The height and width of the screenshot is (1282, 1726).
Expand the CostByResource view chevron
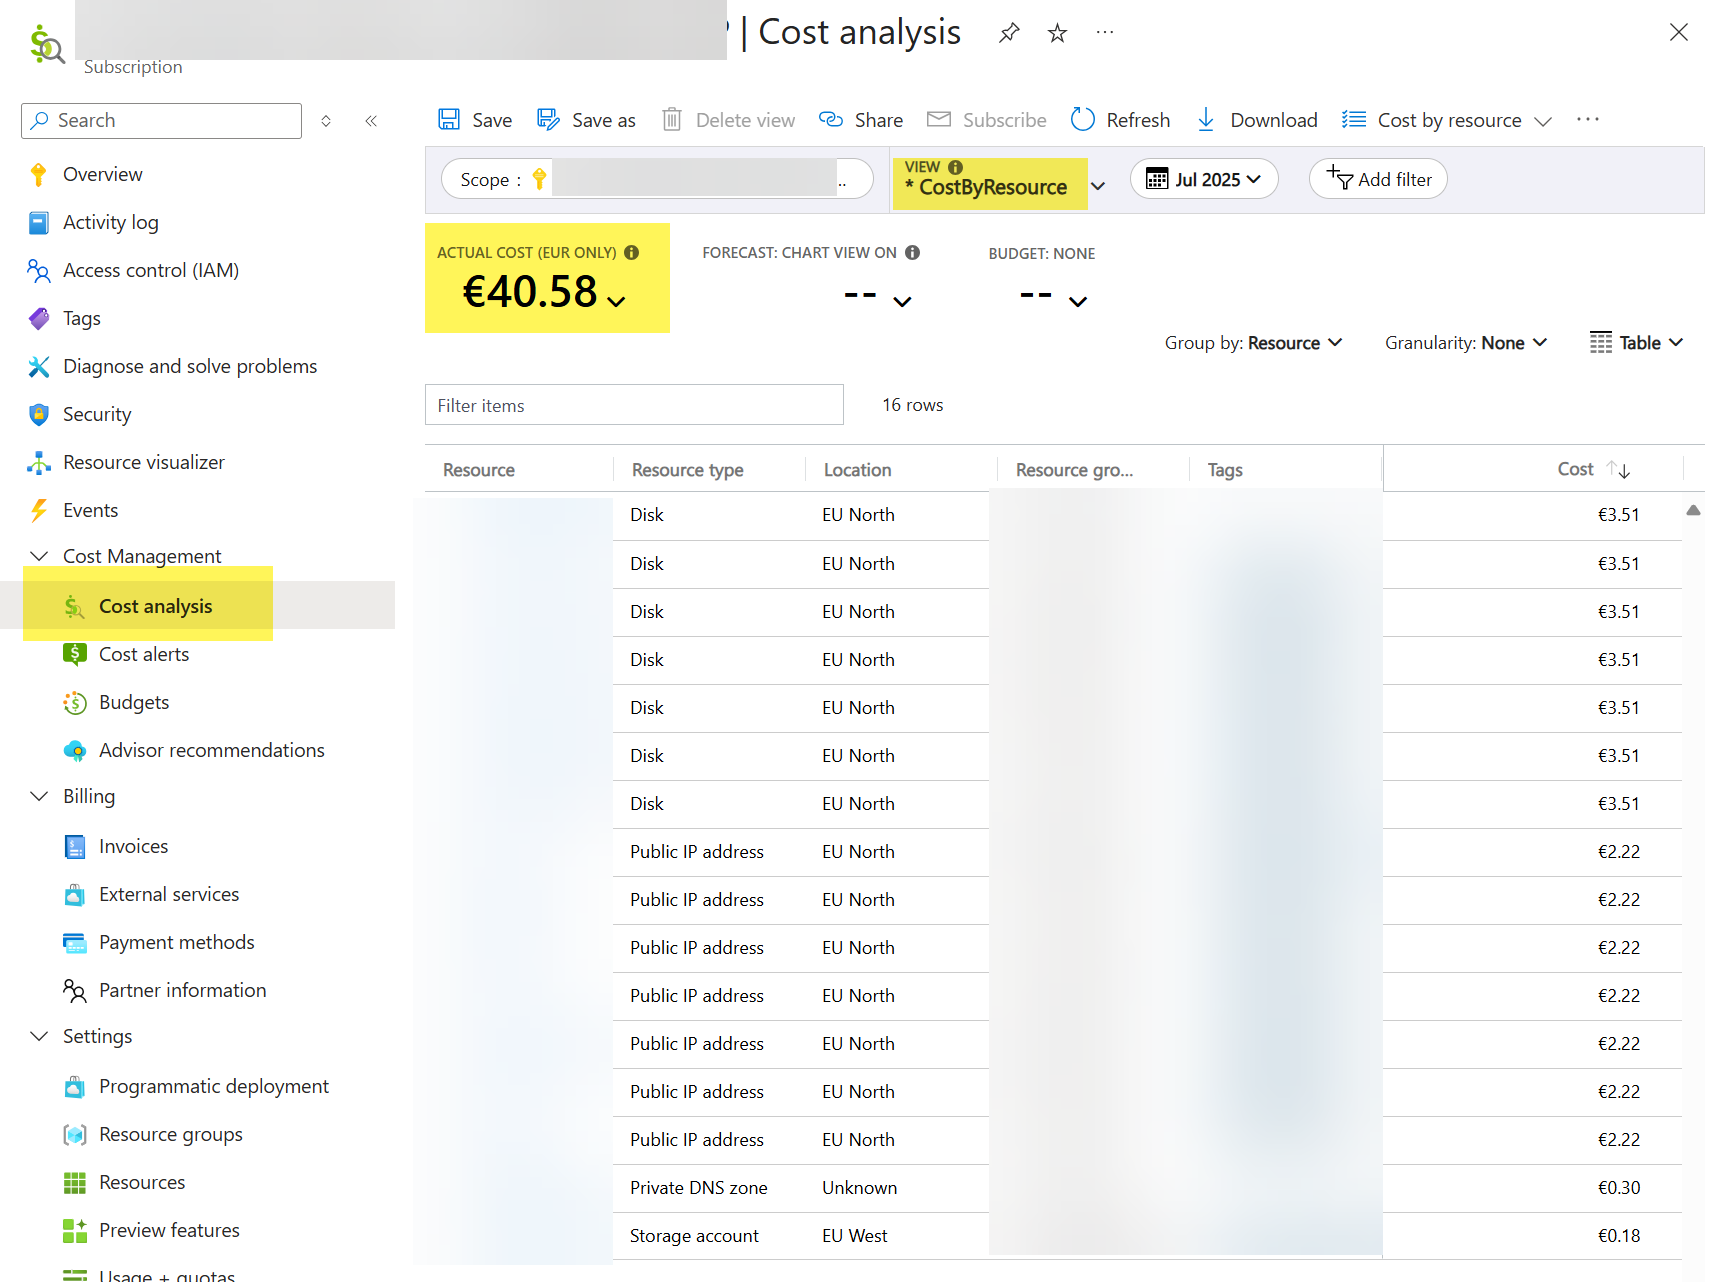pos(1098,186)
